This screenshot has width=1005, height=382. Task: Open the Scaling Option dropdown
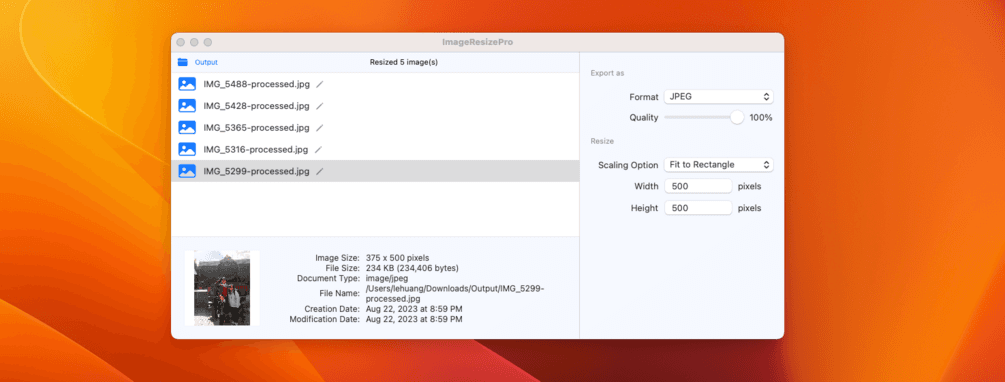coord(718,165)
